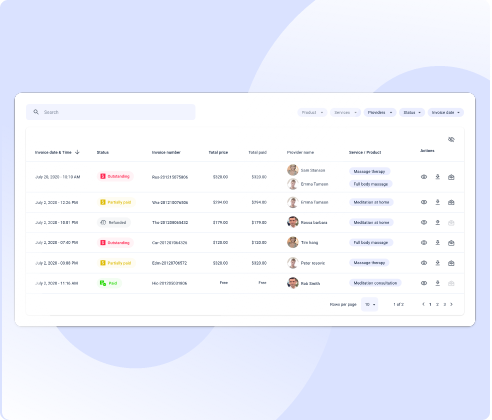
Task: Open the Product filter dropdown
Action: (x=312, y=113)
